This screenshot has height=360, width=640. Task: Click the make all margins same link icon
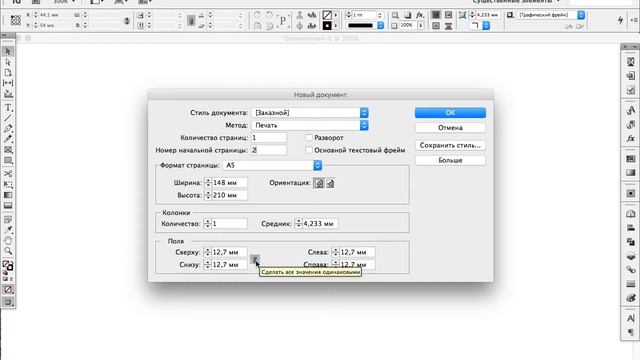click(255, 259)
